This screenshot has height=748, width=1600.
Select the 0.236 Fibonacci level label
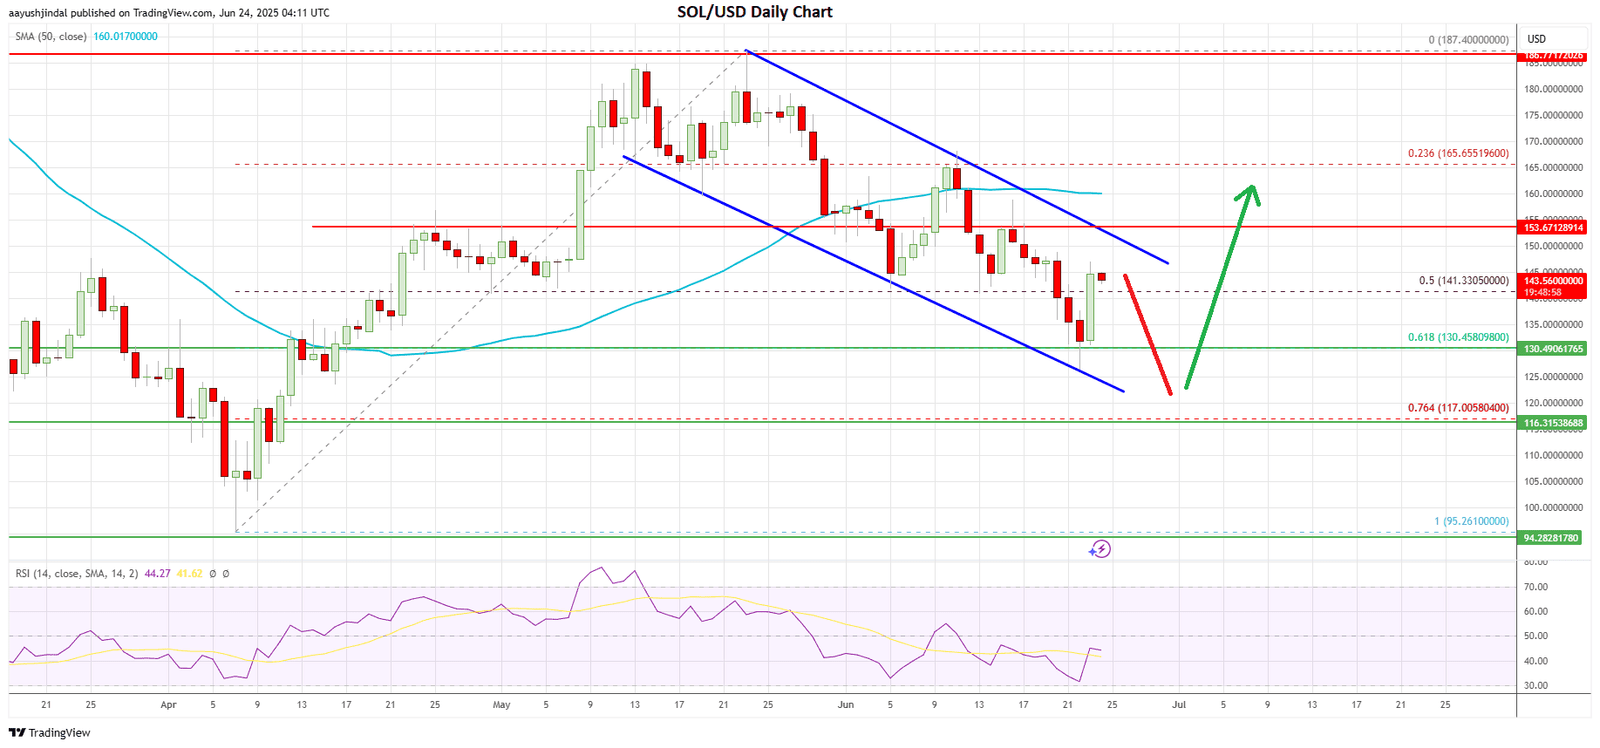1458,154
